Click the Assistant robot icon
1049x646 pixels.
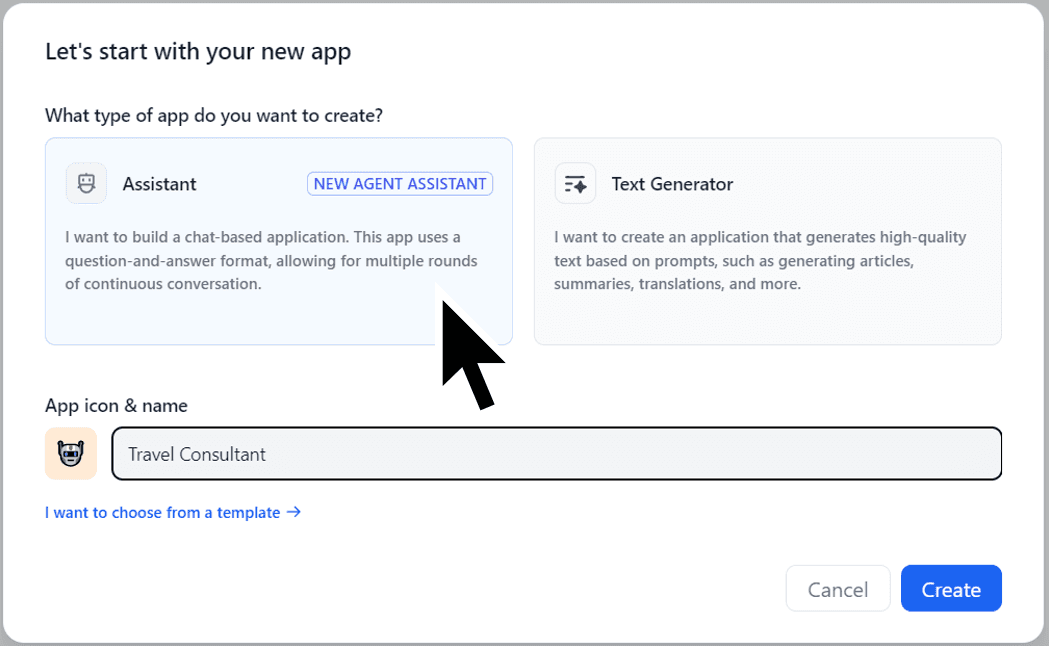(x=86, y=184)
